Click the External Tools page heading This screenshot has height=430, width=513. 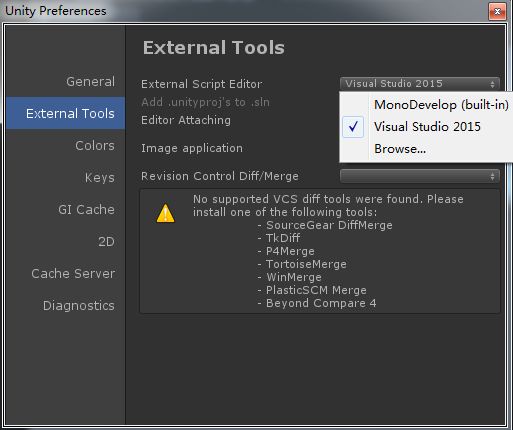(x=214, y=48)
